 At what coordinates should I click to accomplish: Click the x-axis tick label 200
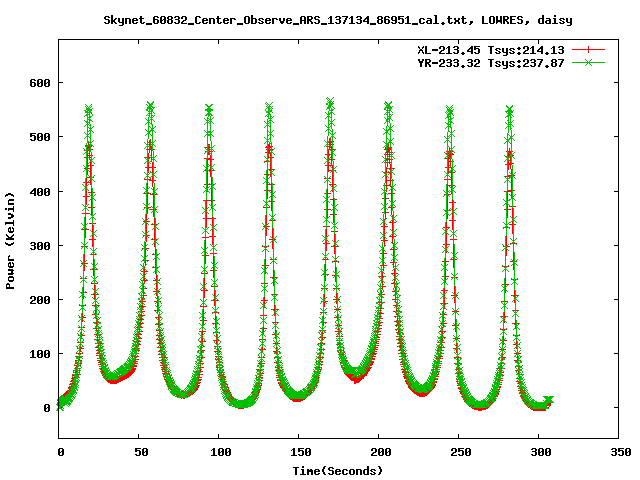tap(380, 452)
